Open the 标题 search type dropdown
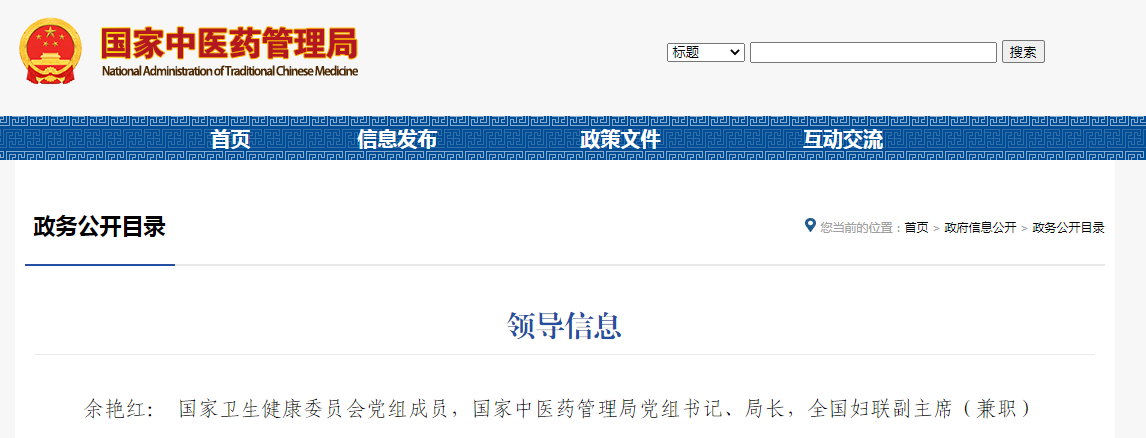This screenshot has width=1146, height=438. point(705,53)
